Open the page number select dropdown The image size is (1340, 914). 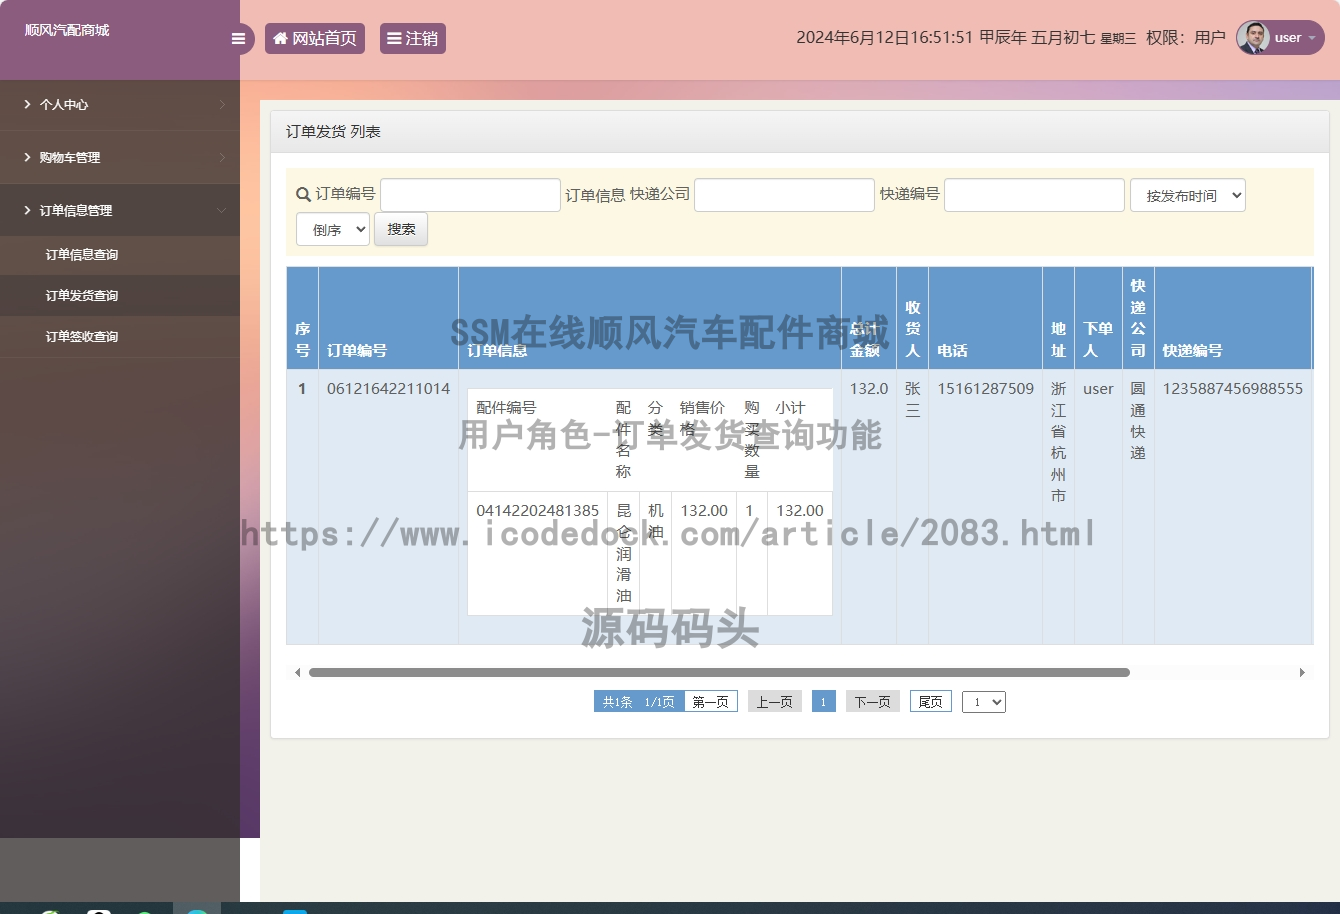click(984, 702)
